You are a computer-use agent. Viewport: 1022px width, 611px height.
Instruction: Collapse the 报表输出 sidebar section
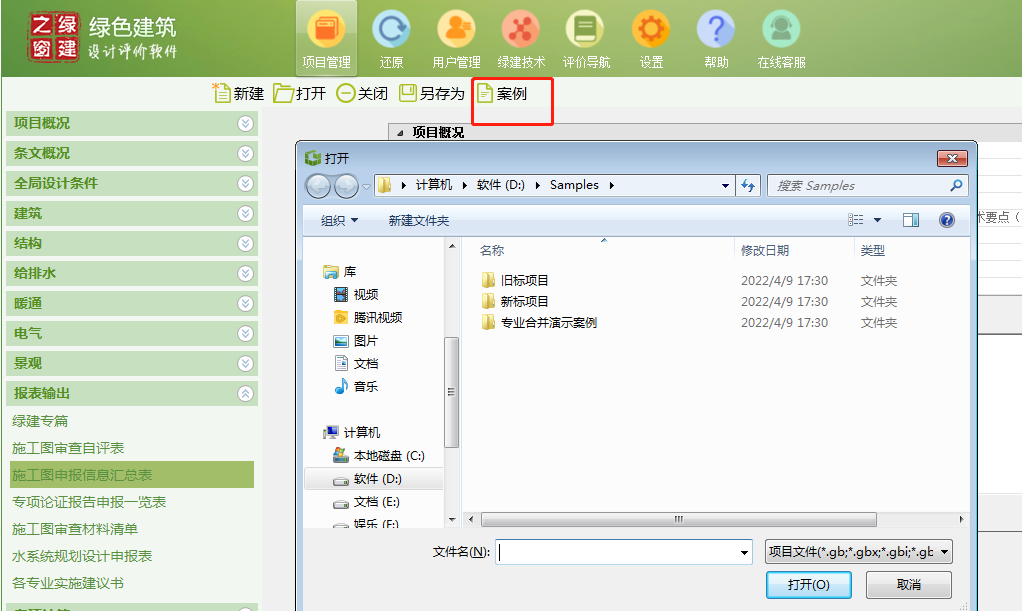(x=245, y=394)
